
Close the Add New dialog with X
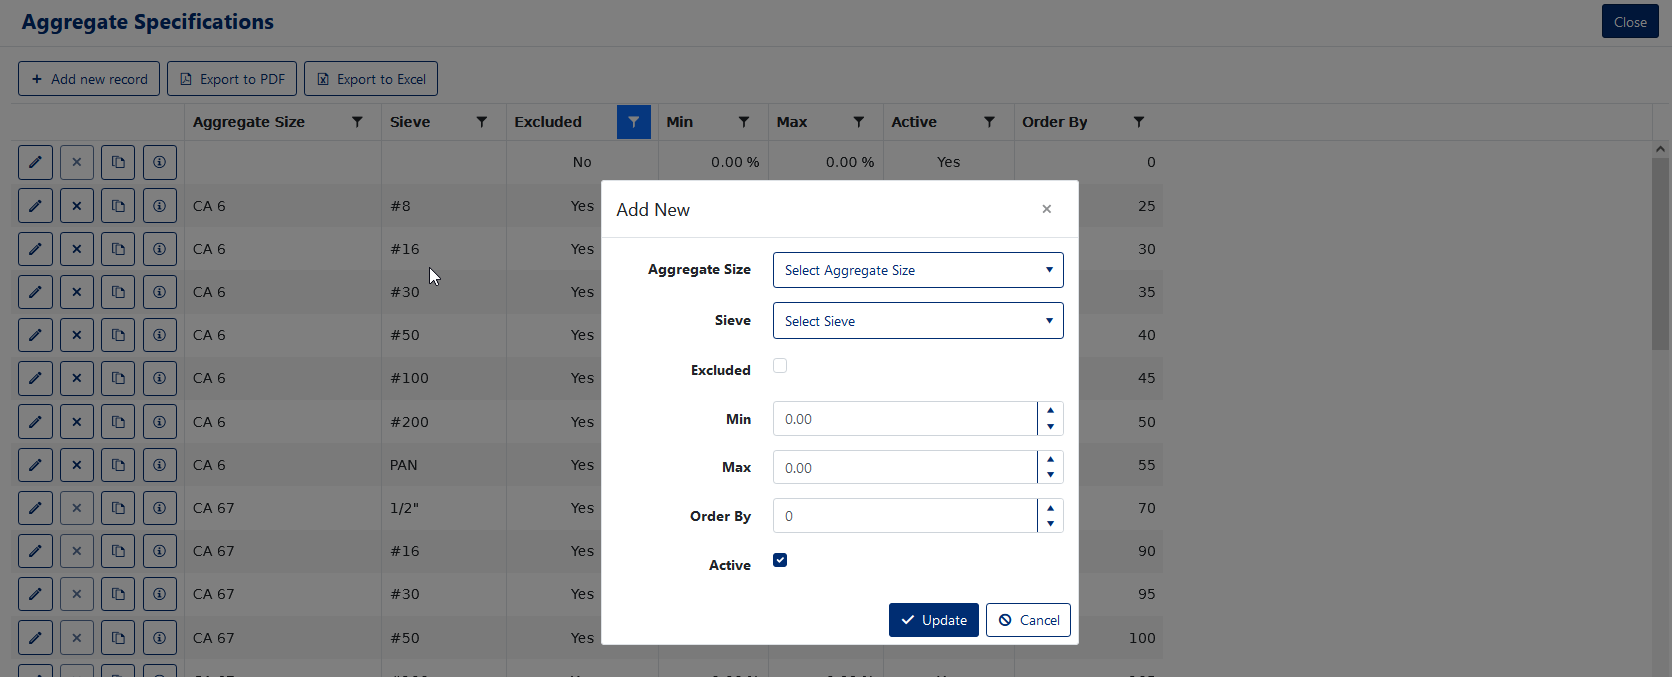1047,209
